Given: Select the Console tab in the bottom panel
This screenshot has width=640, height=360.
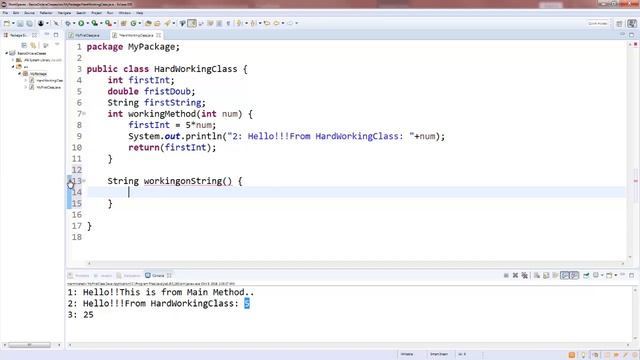Looking at the screenshot, I should tap(157, 276).
